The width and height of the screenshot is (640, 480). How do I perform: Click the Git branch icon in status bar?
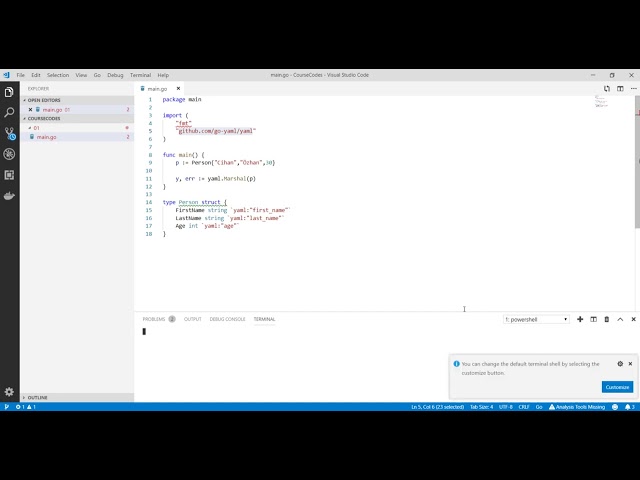click(7, 407)
